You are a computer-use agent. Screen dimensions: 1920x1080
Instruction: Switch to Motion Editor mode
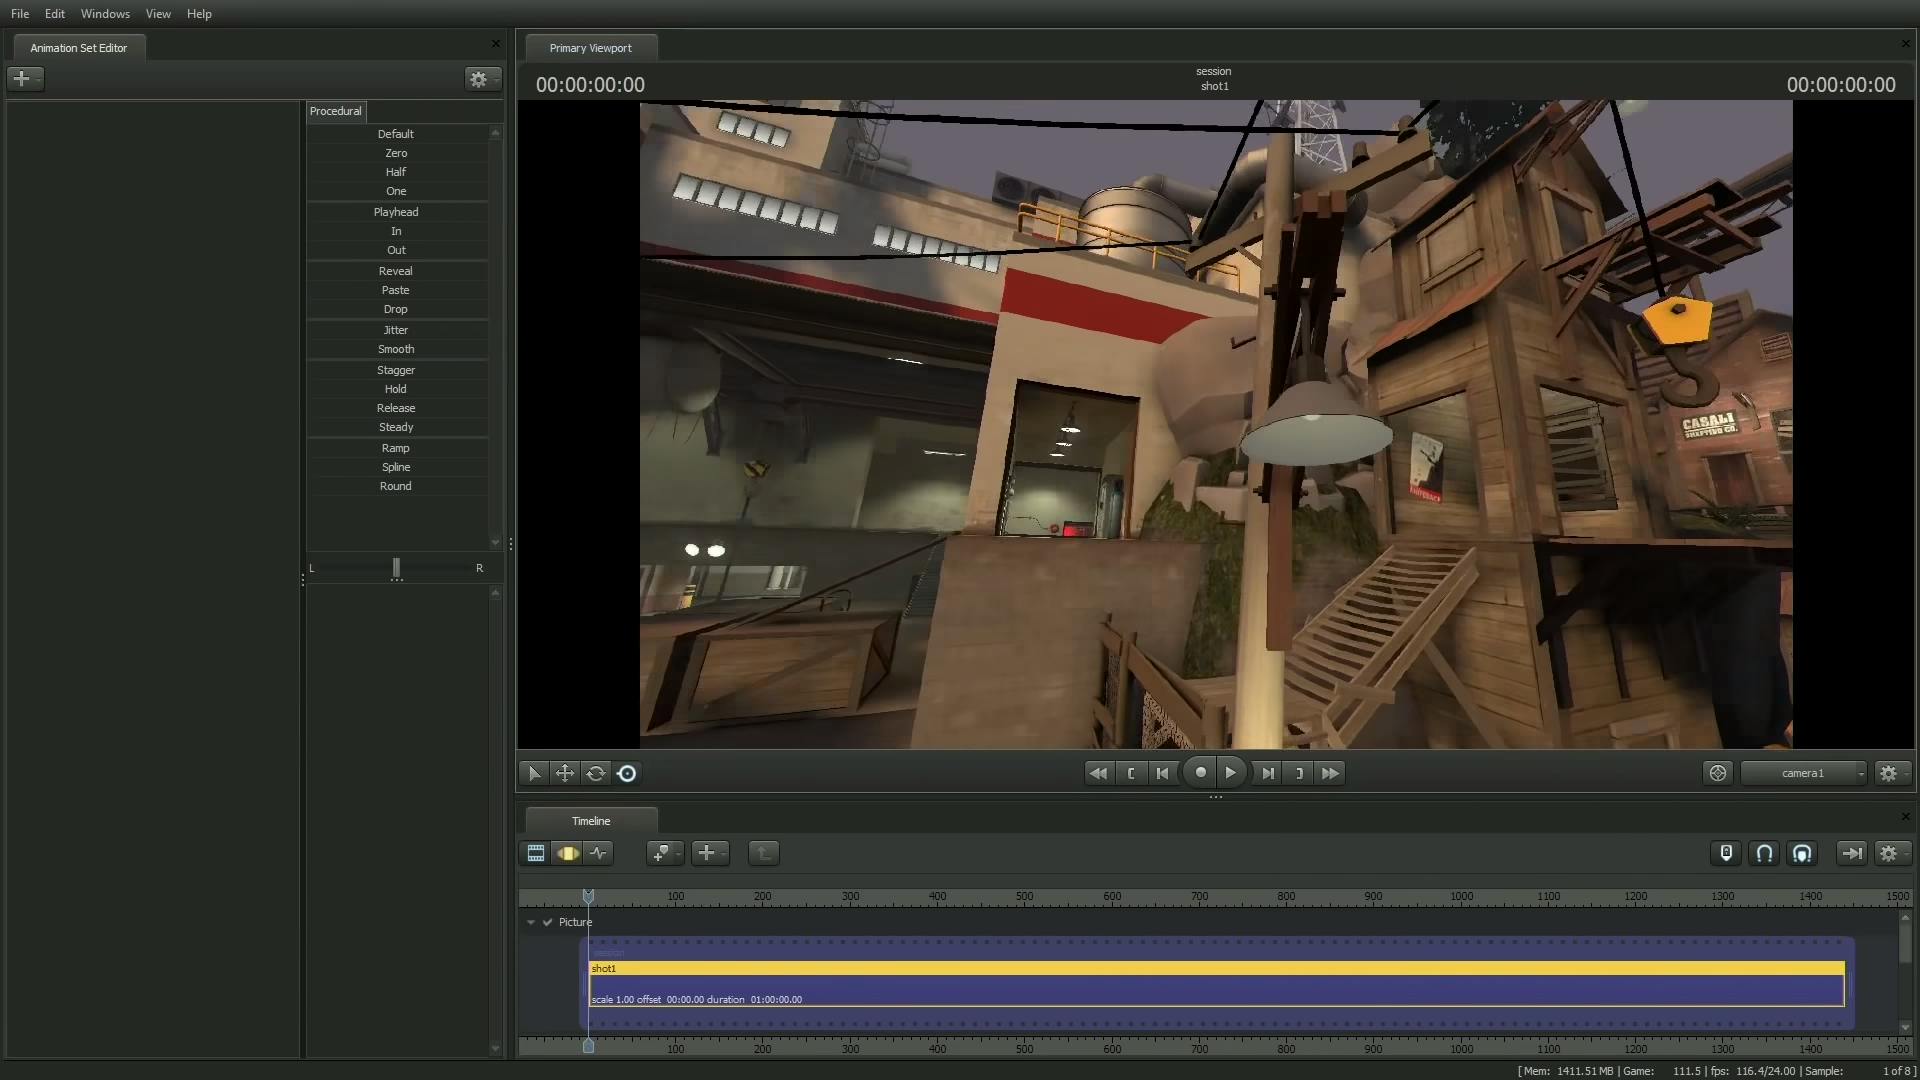[x=567, y=853]
